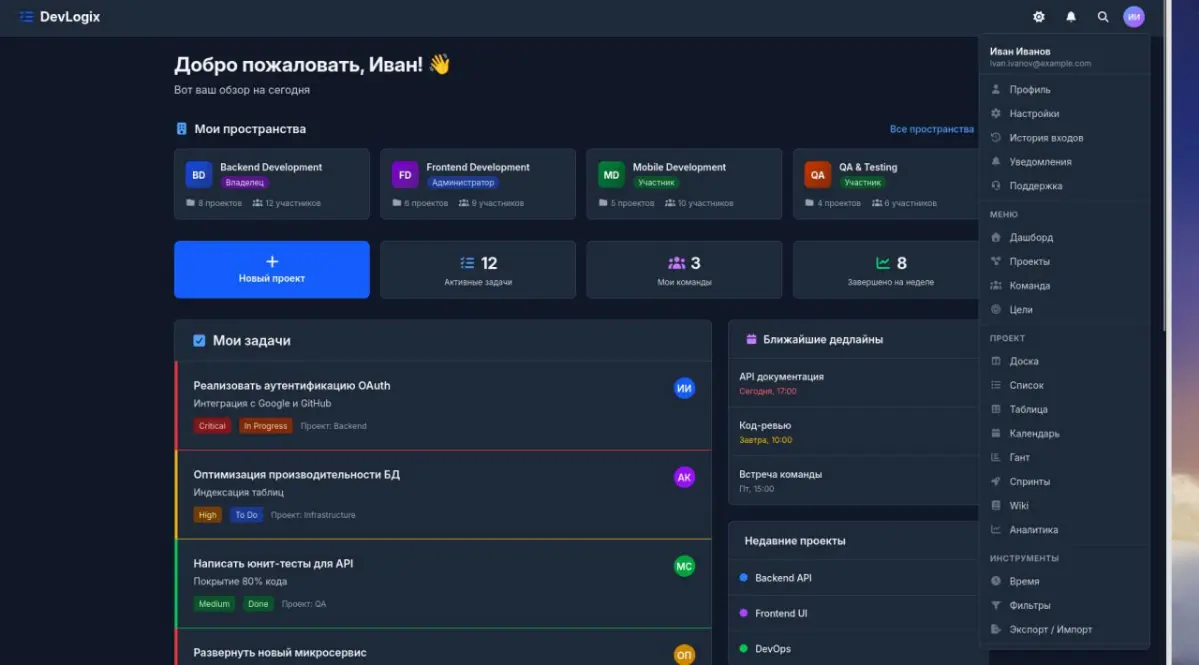Click the Critical priority tag
1199x665 pixels.
tap(212, 427)
